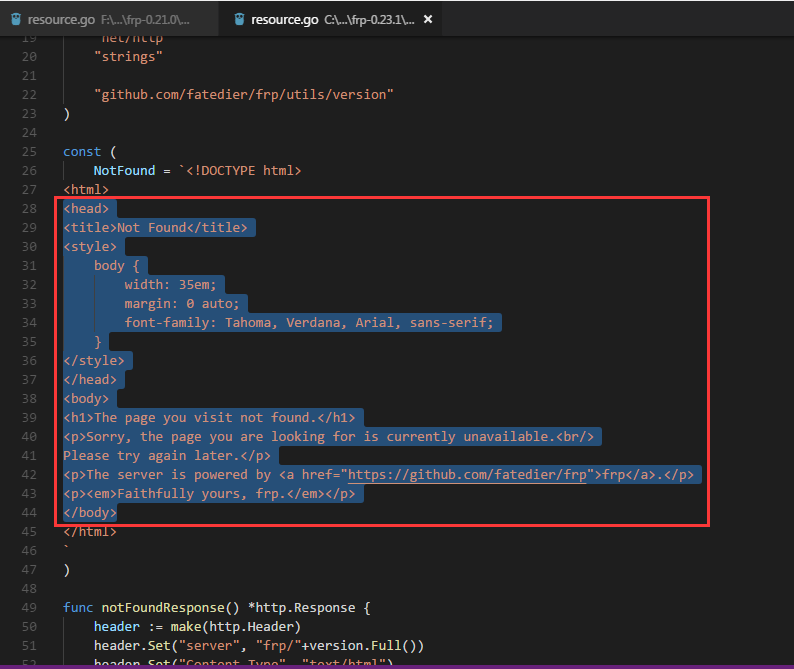The image size is (794, 669).
Task: Open the github.com/fatedier/frp URL in line 42
Action: coord(469,475)
